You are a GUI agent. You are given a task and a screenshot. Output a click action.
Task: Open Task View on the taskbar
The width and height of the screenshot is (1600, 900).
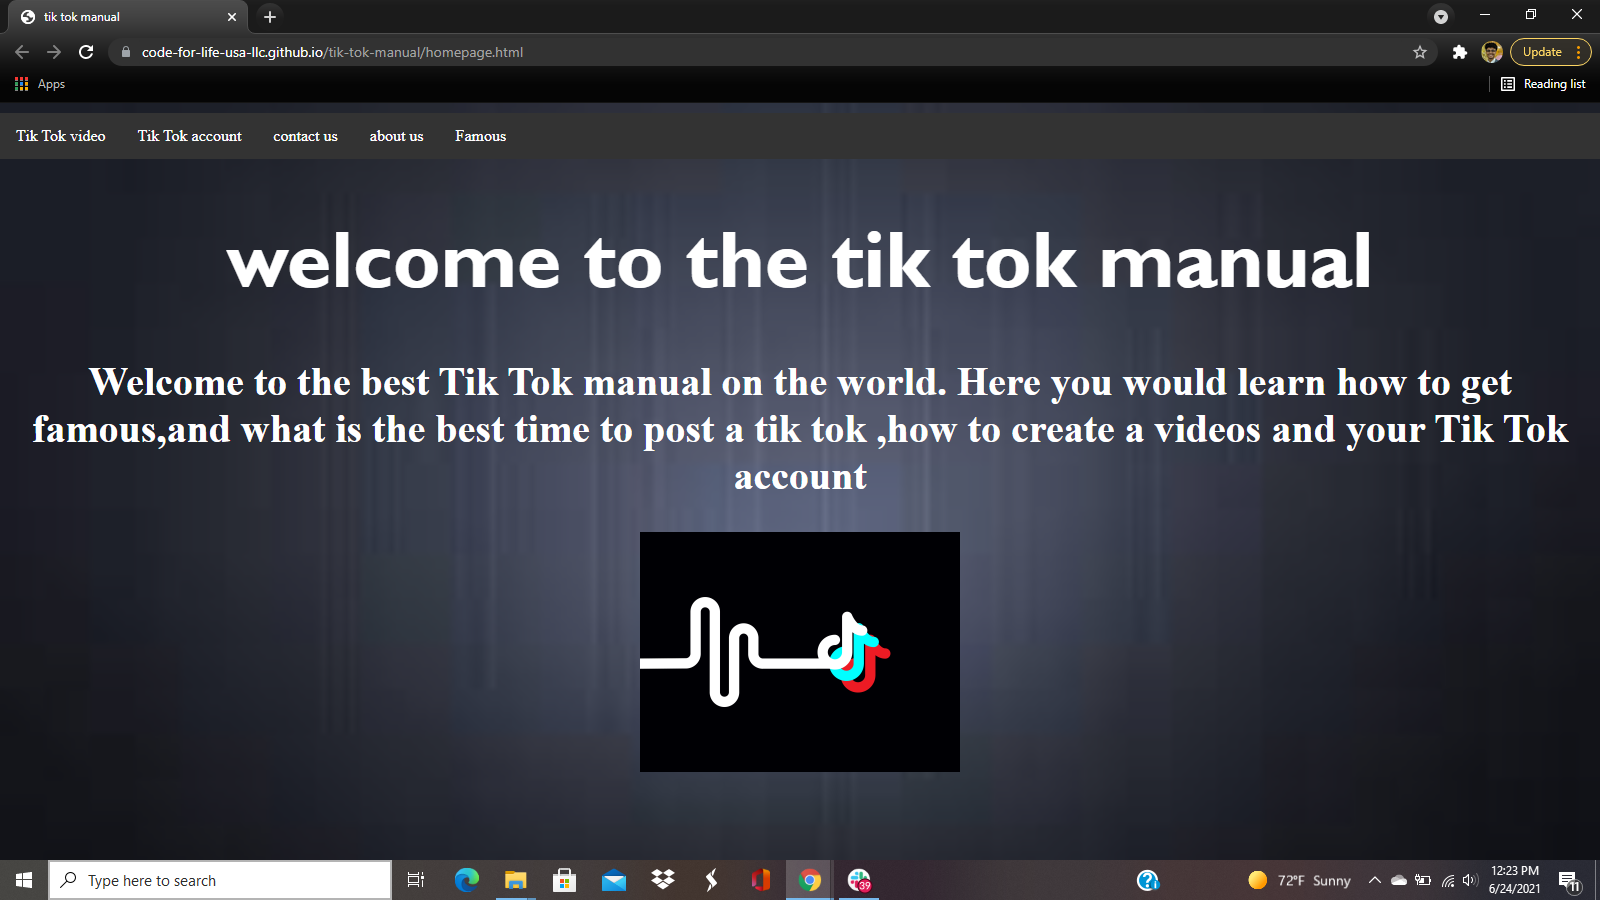tap(416, 880)
